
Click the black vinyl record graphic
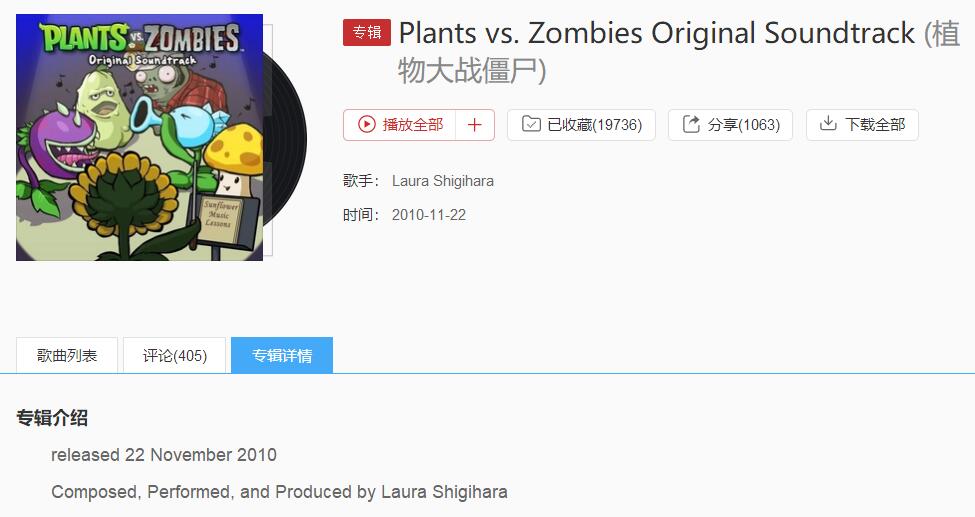pos(285,139)
